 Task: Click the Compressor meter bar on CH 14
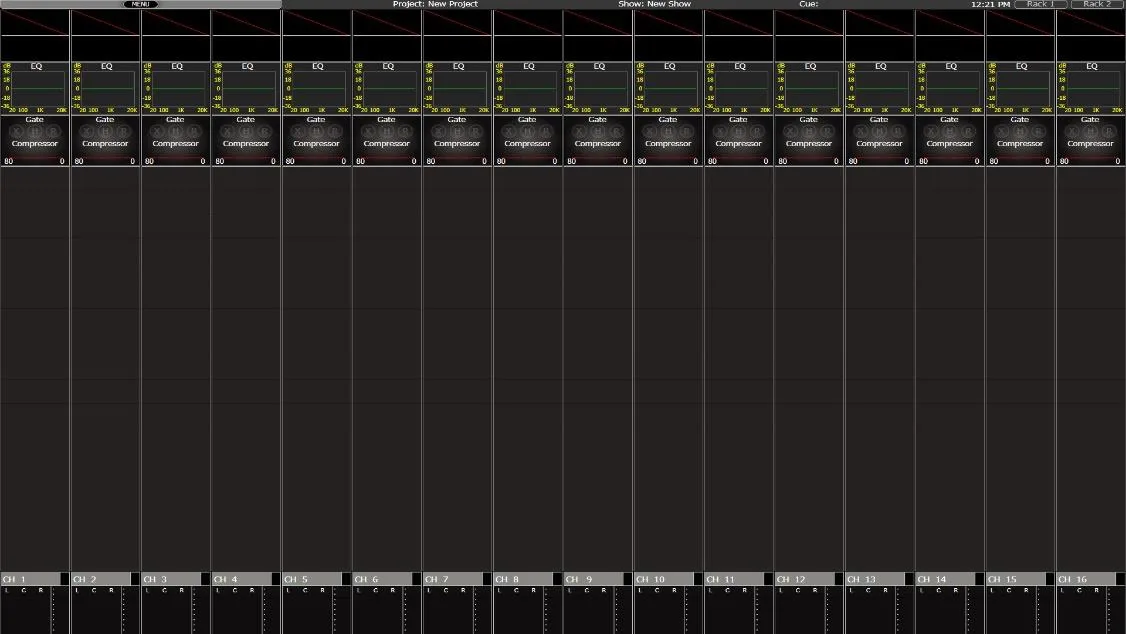pos(949,161)
